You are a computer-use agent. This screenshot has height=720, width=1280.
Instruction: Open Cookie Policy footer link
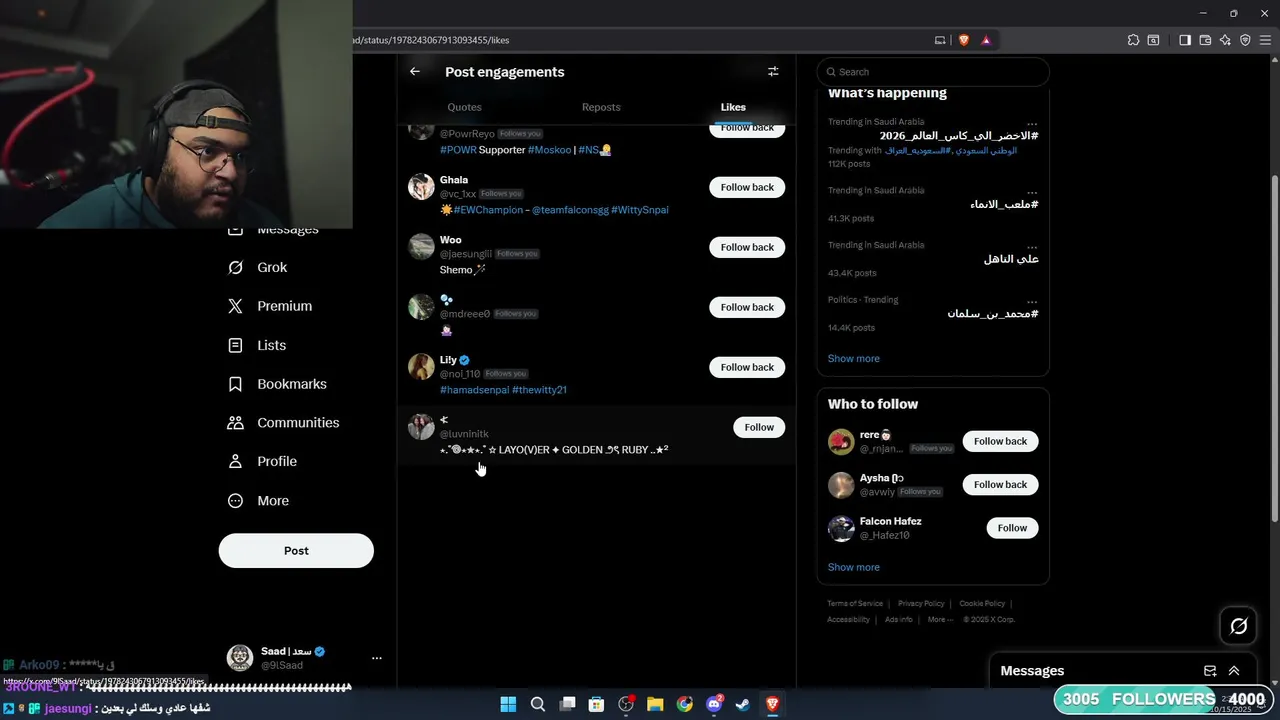[982, 604]
